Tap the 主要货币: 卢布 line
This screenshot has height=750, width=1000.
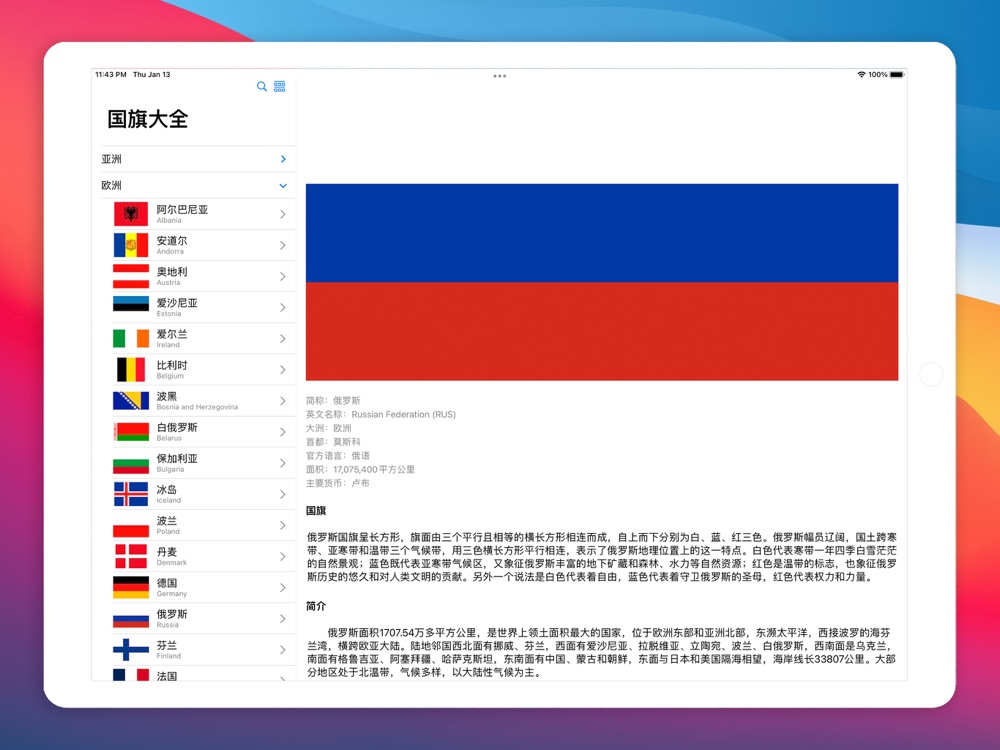(x=337, y=483)
